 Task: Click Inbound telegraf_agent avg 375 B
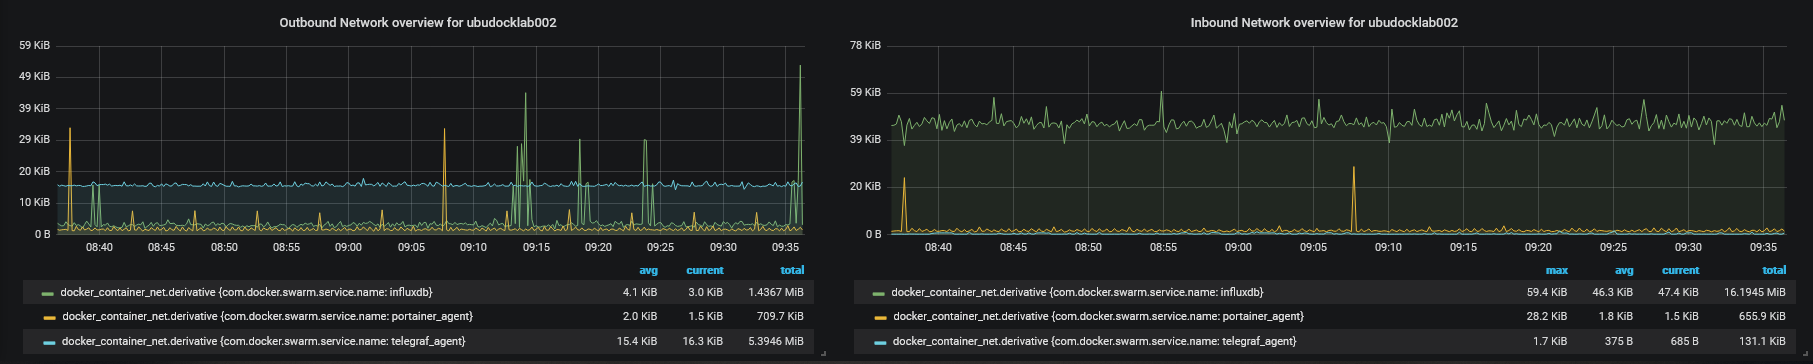(x=1618, y=341)
